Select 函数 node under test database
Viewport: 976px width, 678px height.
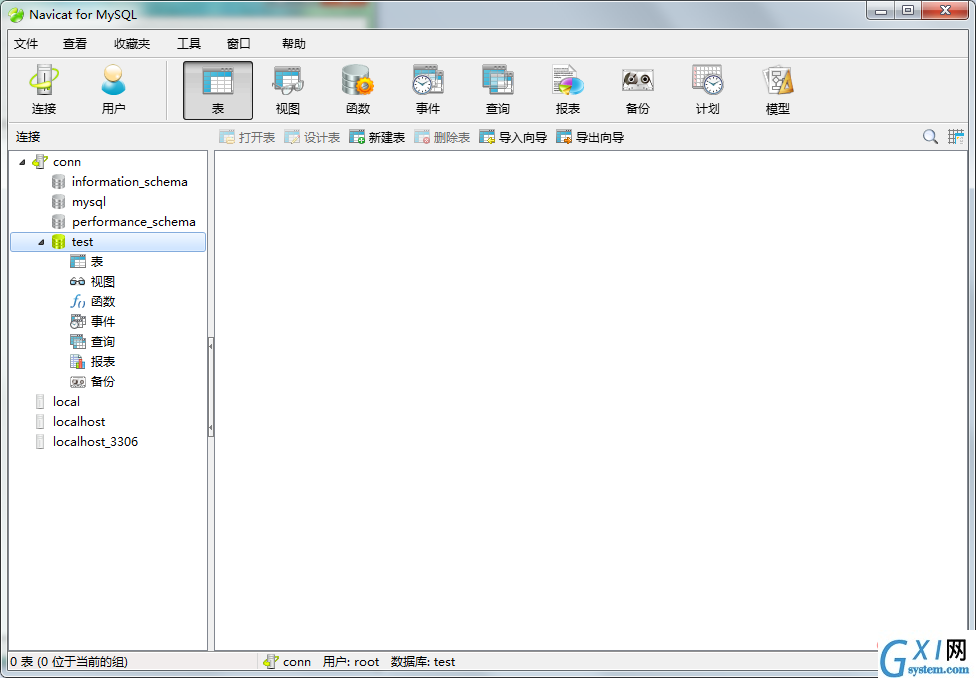point(103,301)
